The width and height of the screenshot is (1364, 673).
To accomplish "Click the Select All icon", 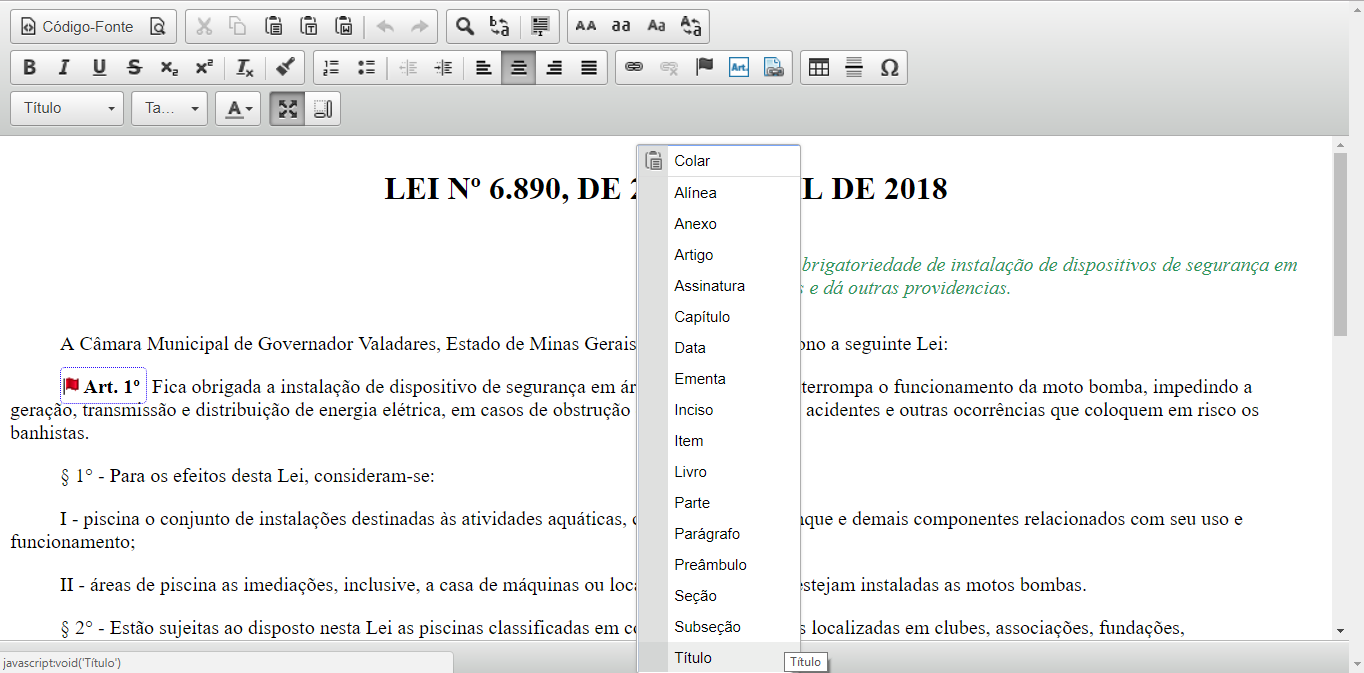I will 541,27.
